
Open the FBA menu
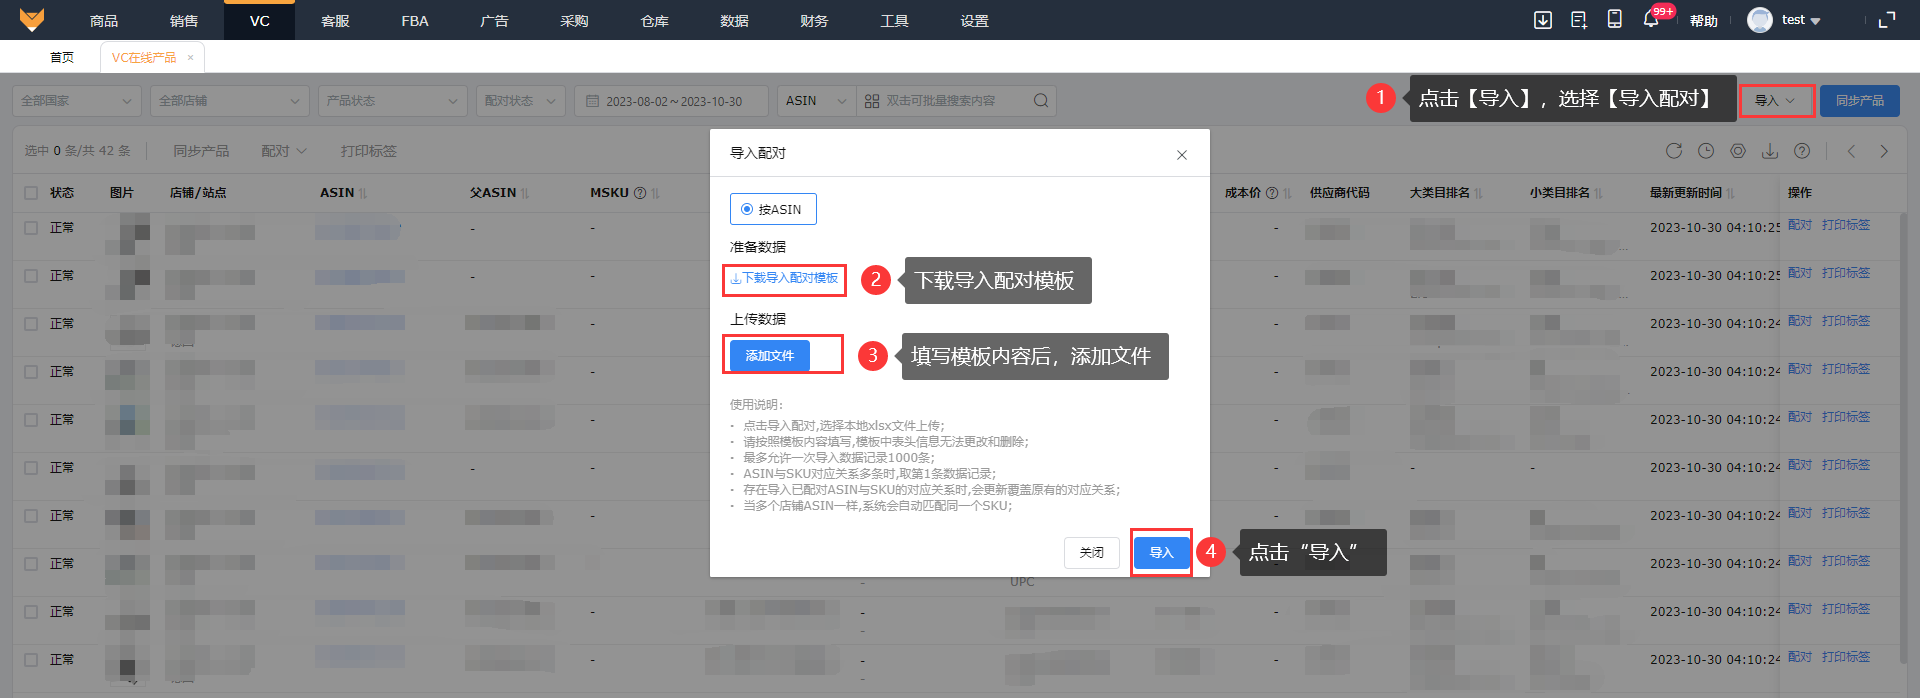coord(415,20)
